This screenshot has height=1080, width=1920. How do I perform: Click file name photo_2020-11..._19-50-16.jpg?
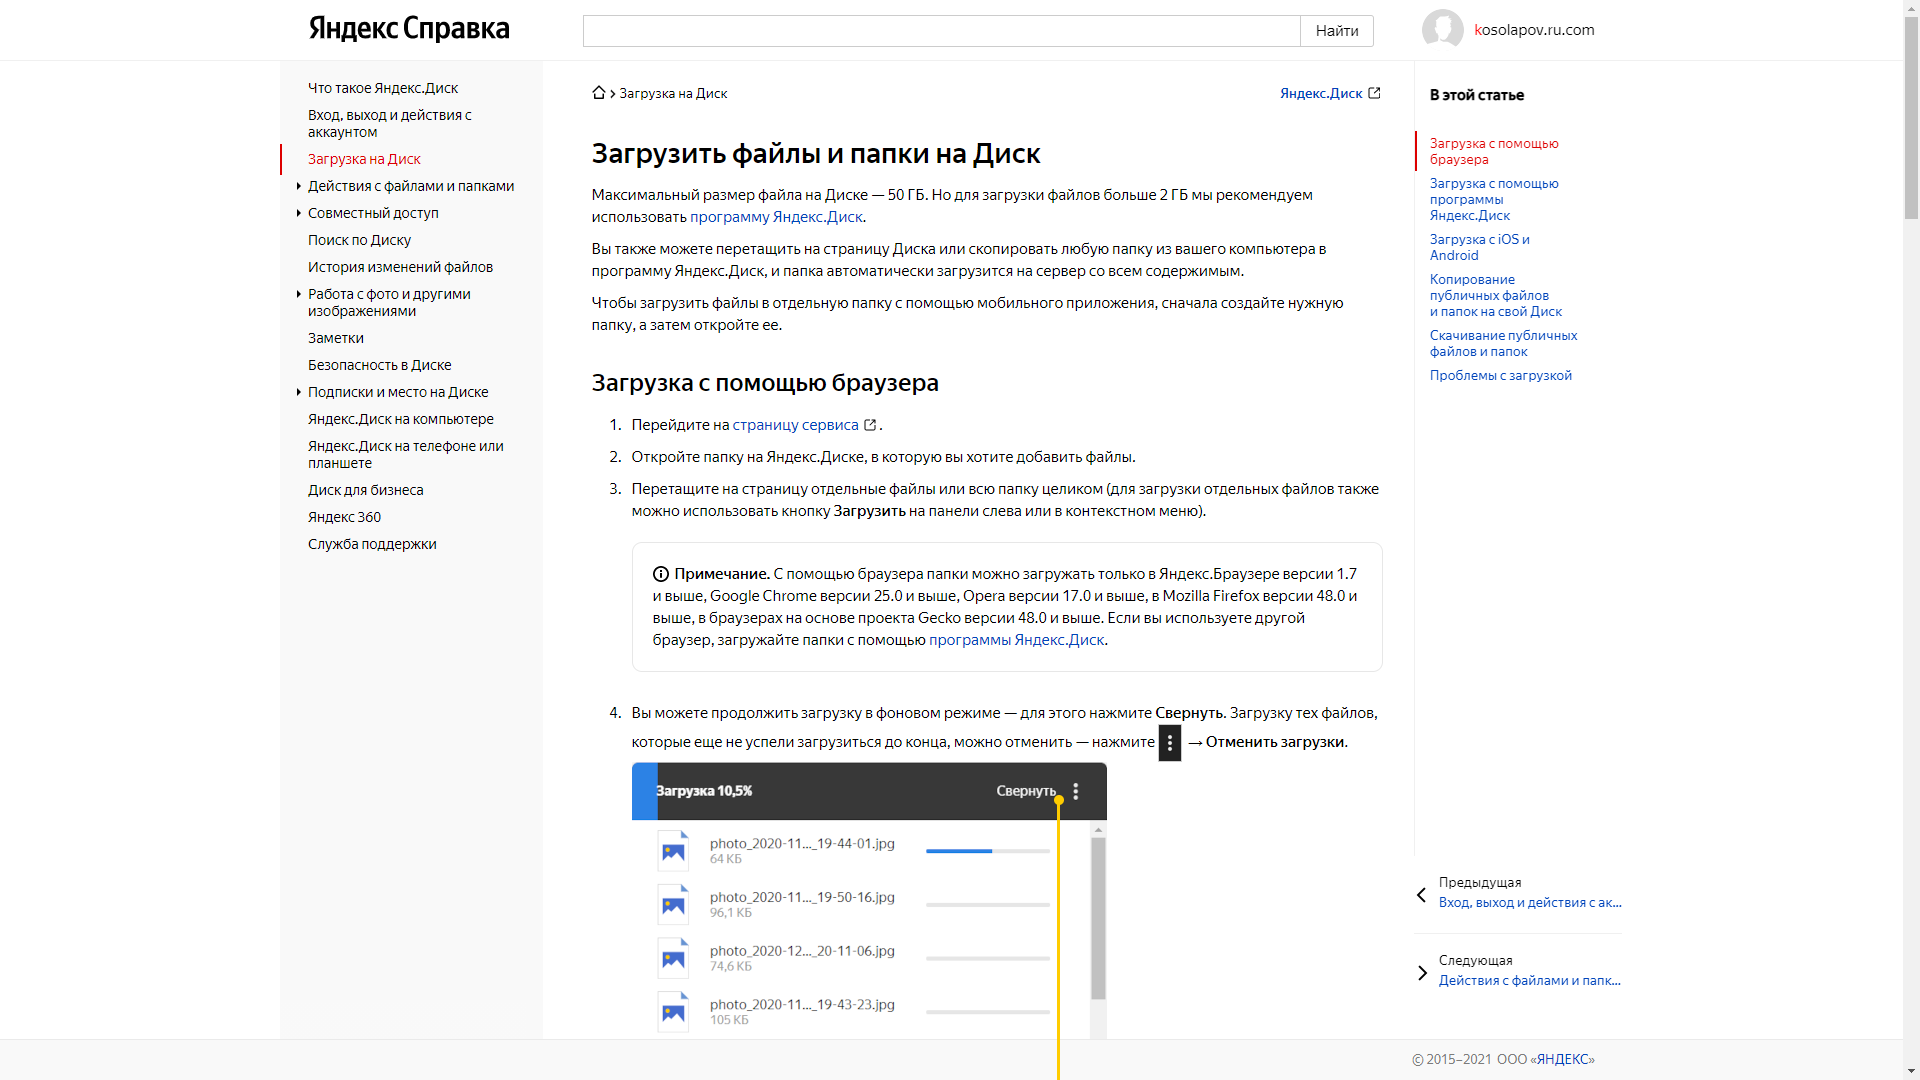point(802,897)
